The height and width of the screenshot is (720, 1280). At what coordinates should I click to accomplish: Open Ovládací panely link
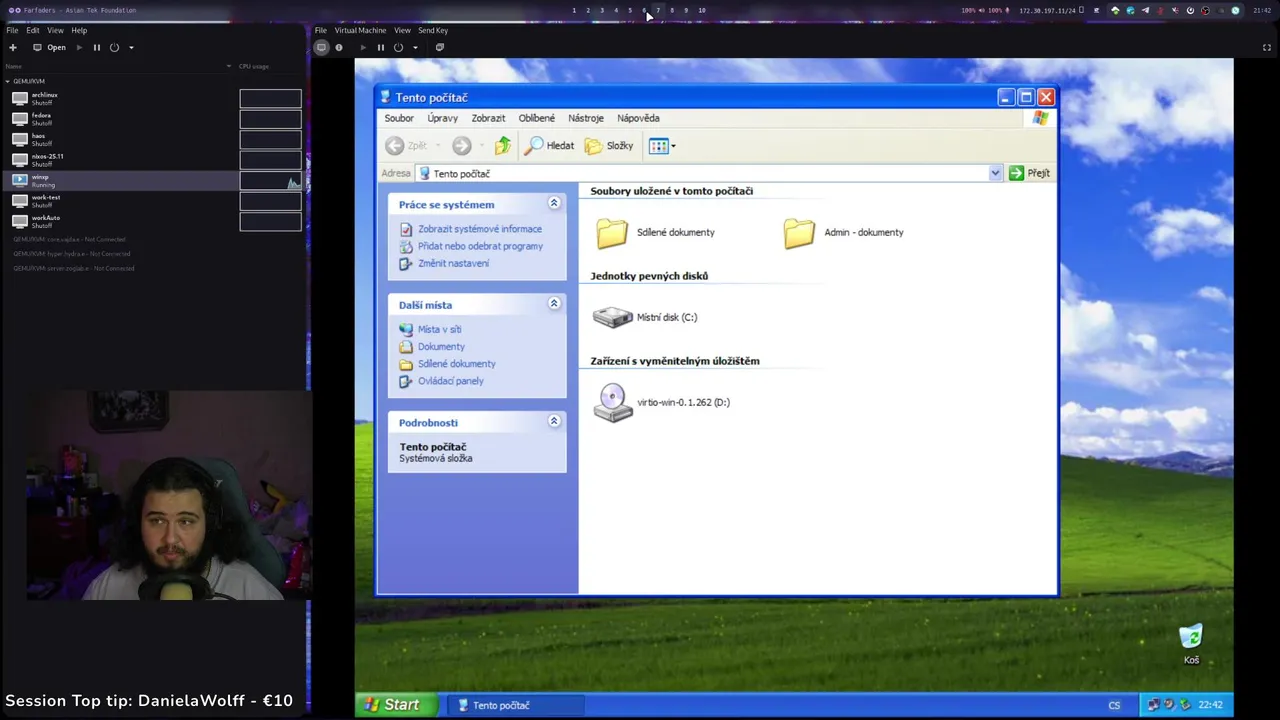(450, 381)
